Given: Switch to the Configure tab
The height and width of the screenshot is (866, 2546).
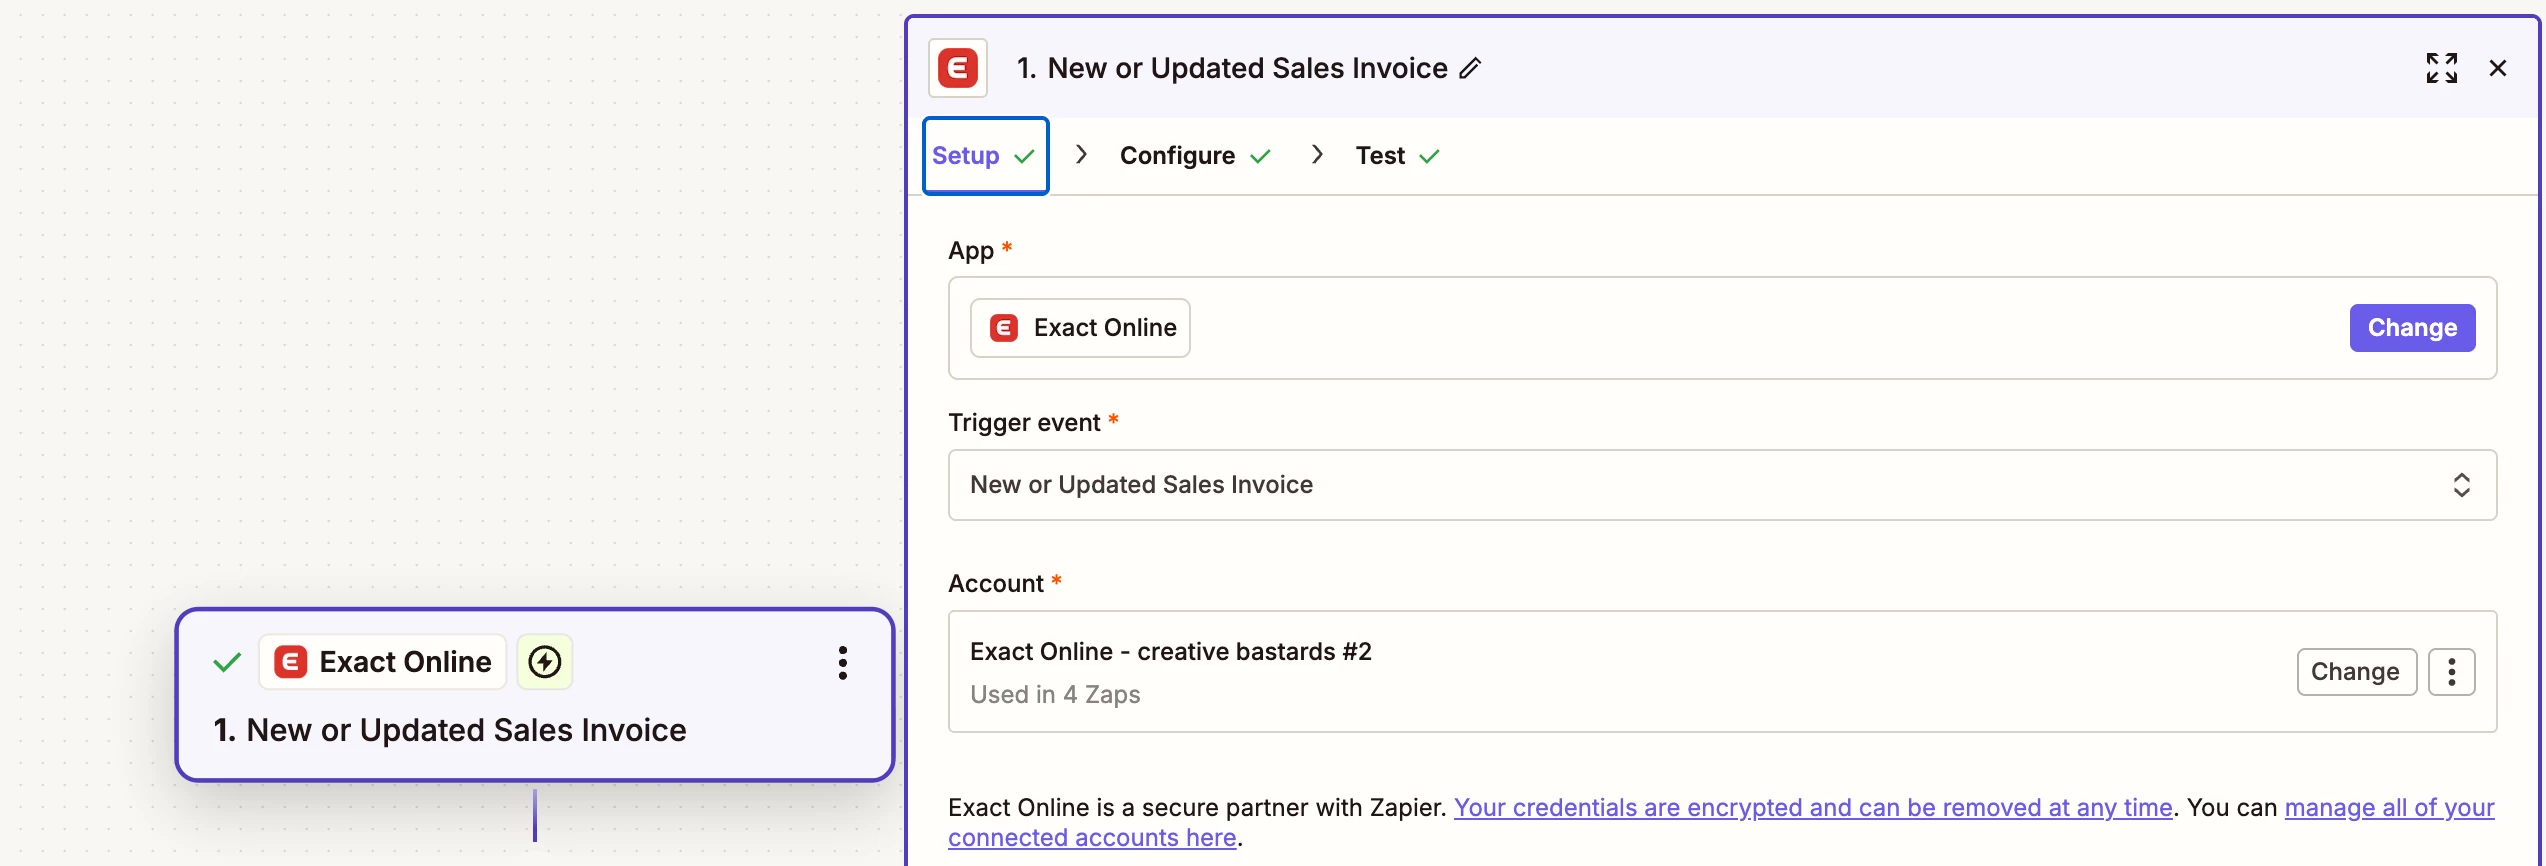Looking at the screenshot, I should click(1195, 156).
